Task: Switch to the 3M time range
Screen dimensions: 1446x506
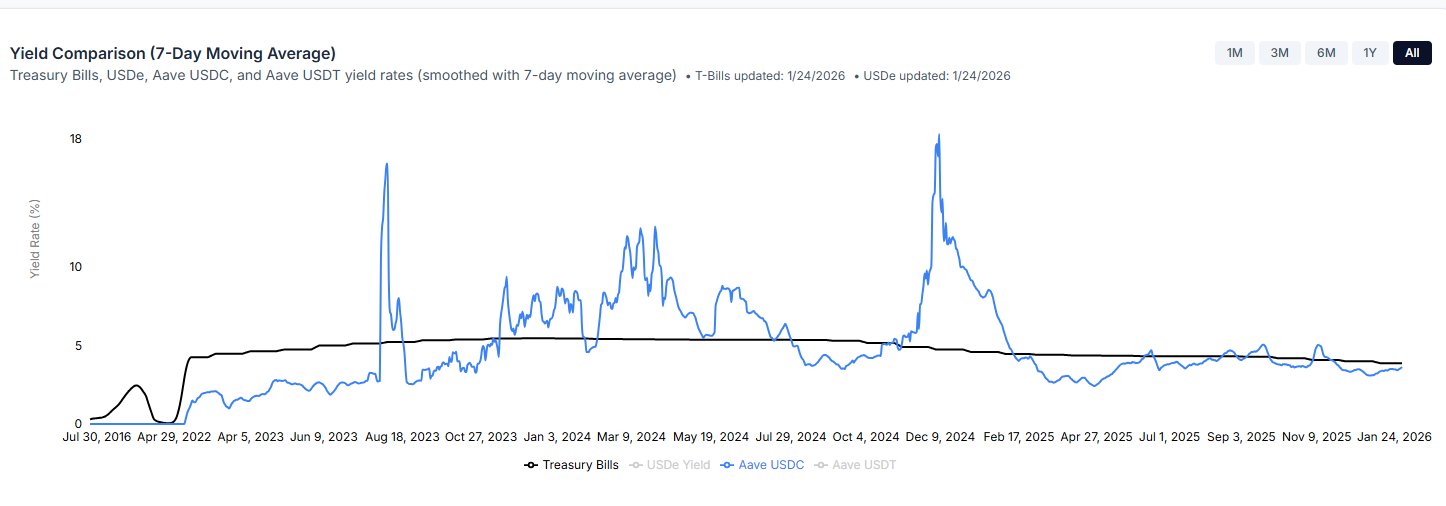Action: click(x=1279, y=53)
